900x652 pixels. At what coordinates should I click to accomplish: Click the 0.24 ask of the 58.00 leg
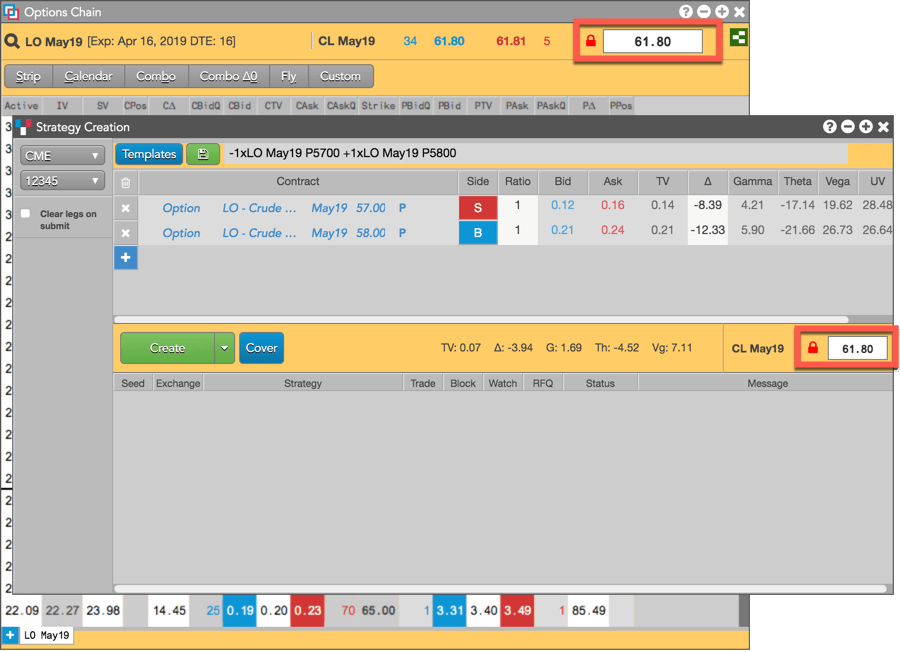612,230
